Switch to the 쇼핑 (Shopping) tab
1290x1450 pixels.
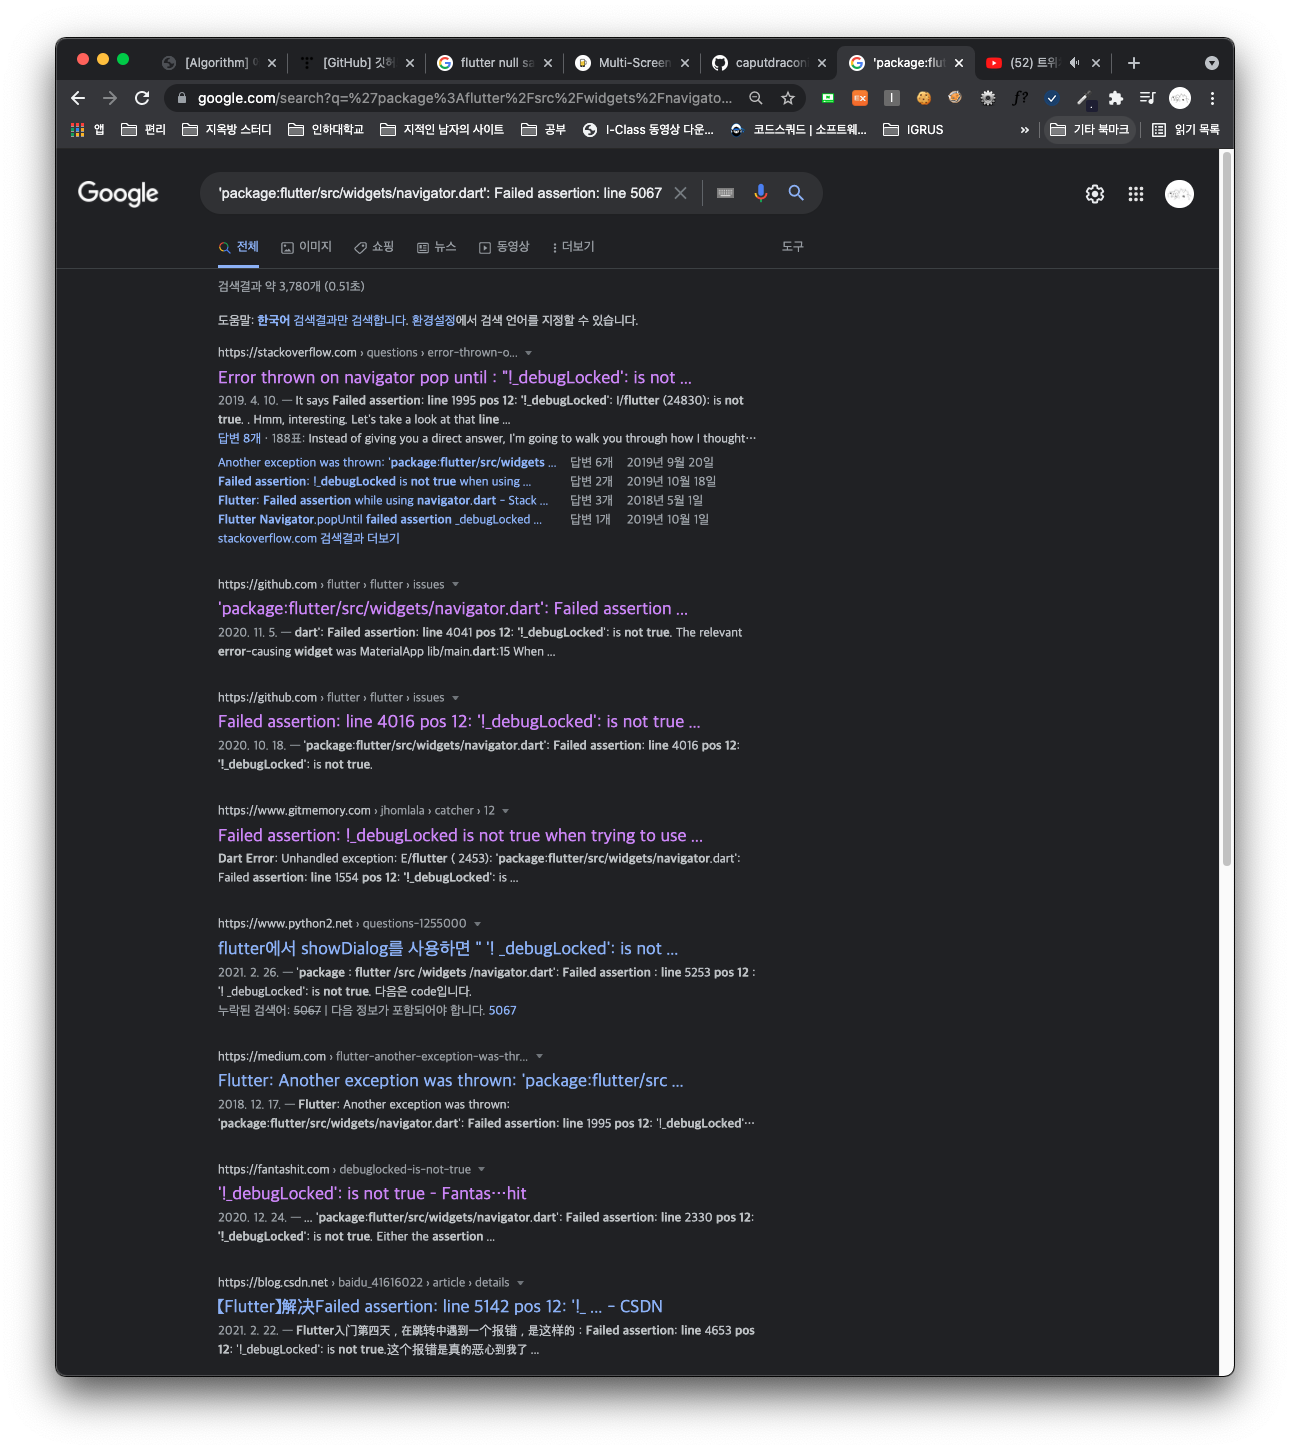pos(374,247)
